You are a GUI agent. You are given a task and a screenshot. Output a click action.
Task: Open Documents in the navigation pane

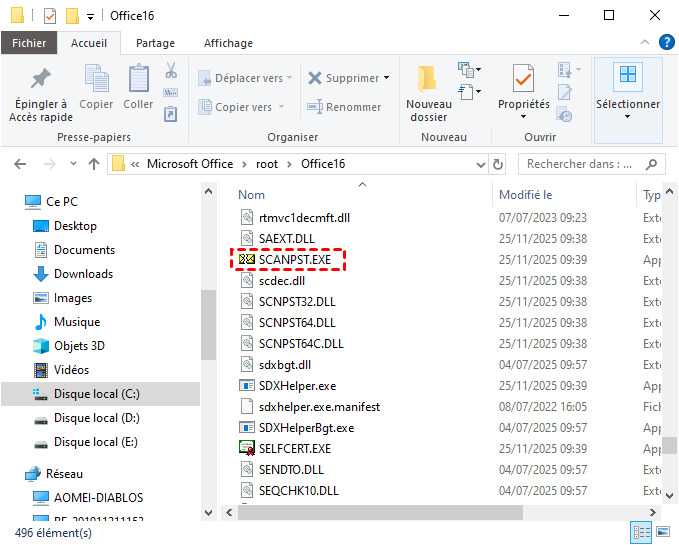click(74, 250)
